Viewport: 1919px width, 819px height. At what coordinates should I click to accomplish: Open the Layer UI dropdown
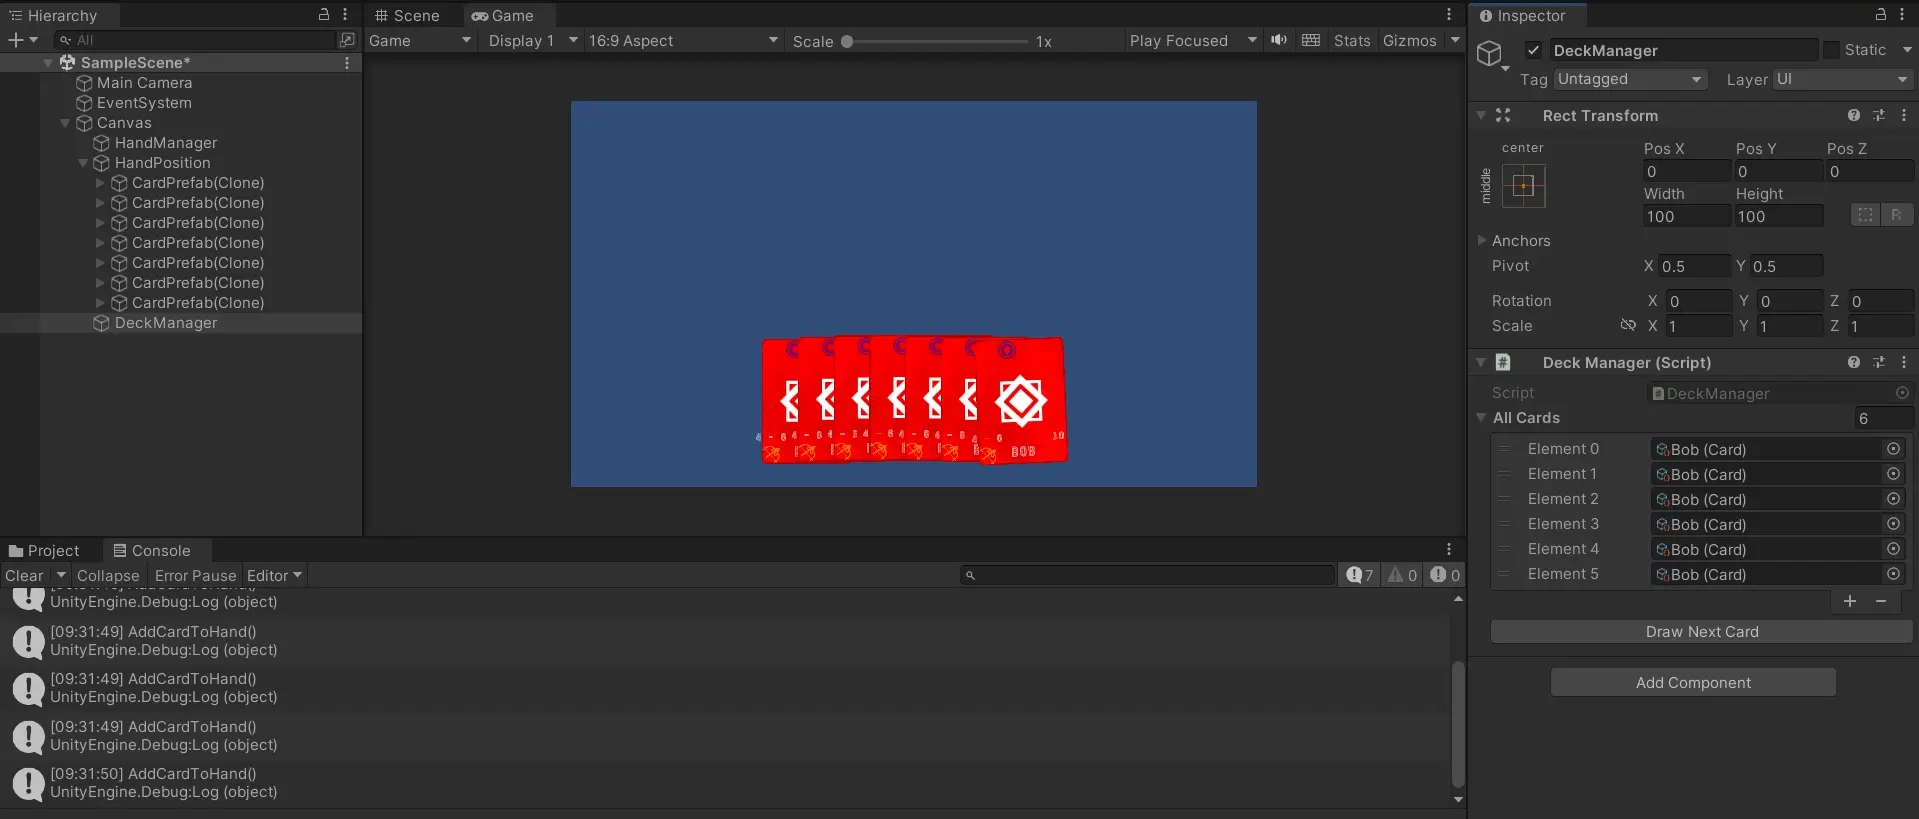[1842, 79]
